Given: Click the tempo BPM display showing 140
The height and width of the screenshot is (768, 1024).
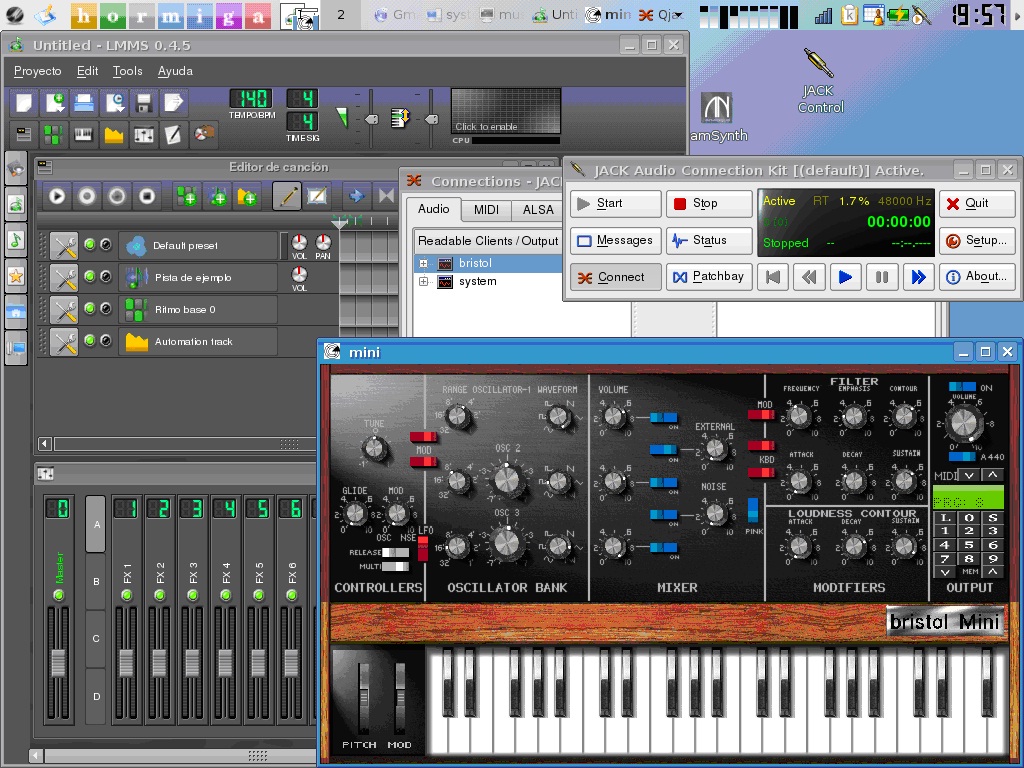Looking at the screenshot, I should pyautogui.click(x=251, y=99).
